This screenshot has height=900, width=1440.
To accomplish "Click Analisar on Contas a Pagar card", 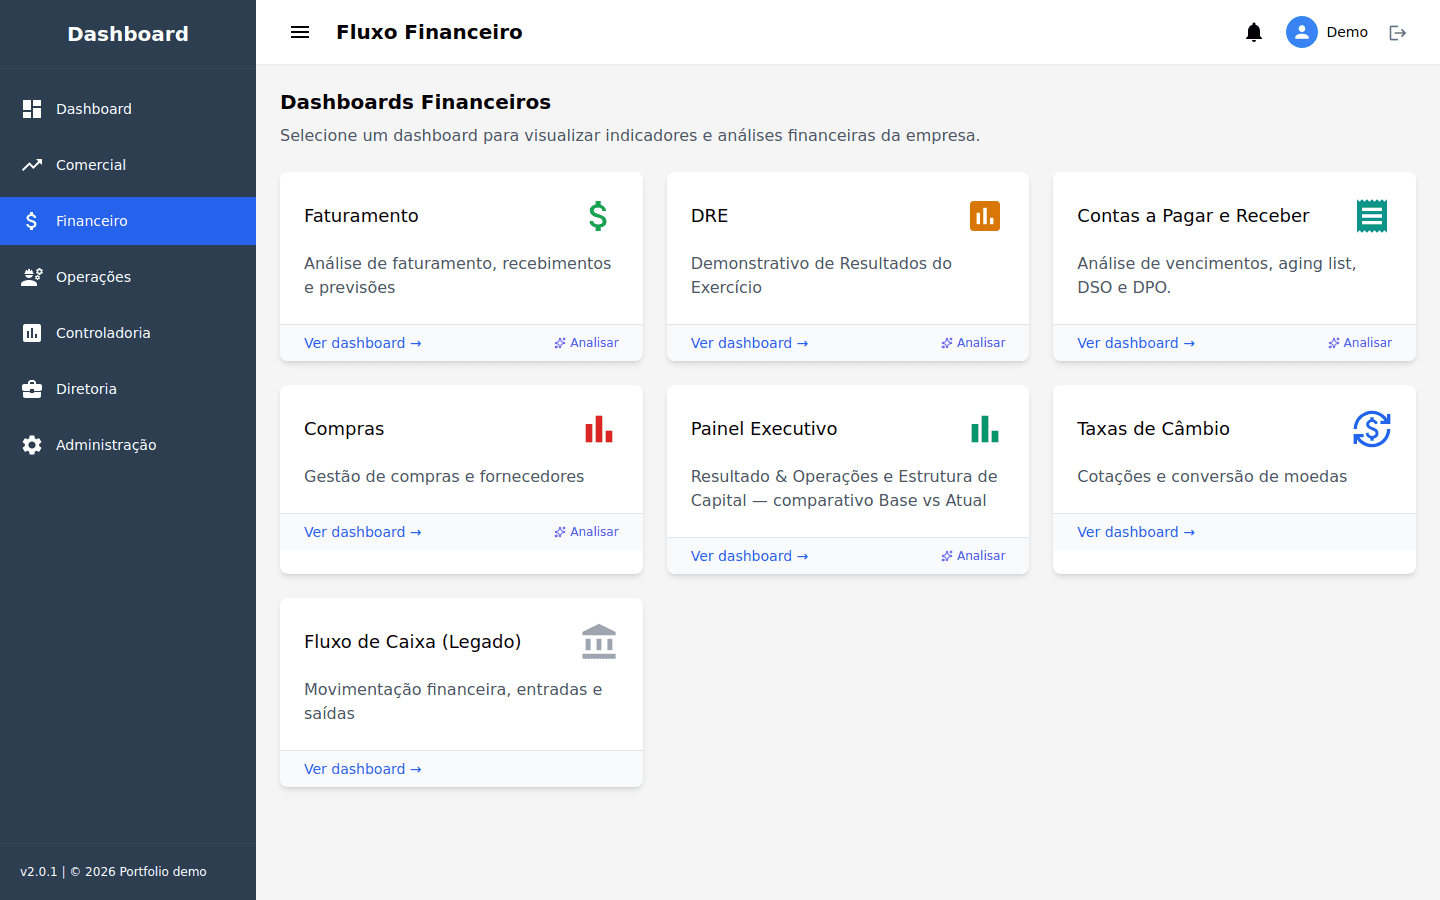I will point(1360,343).
